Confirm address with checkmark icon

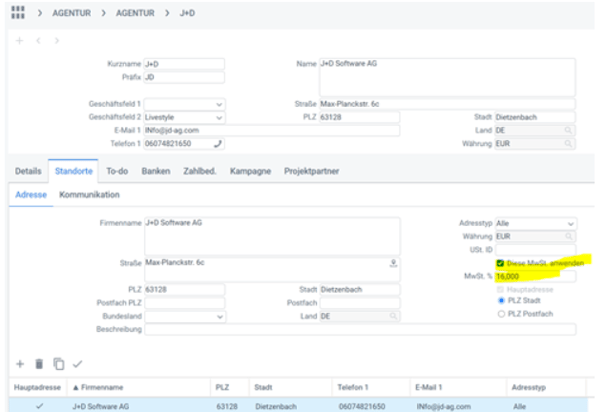pyautogui.click(x=77, y=364)
